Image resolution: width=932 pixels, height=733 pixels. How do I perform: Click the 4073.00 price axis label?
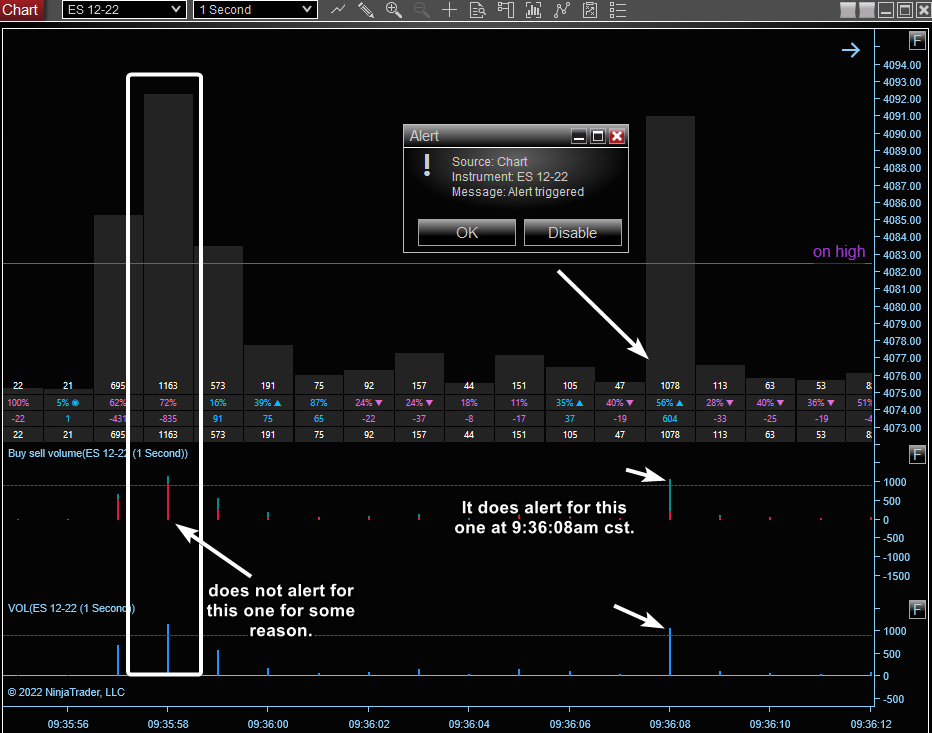tap(902, 428)
